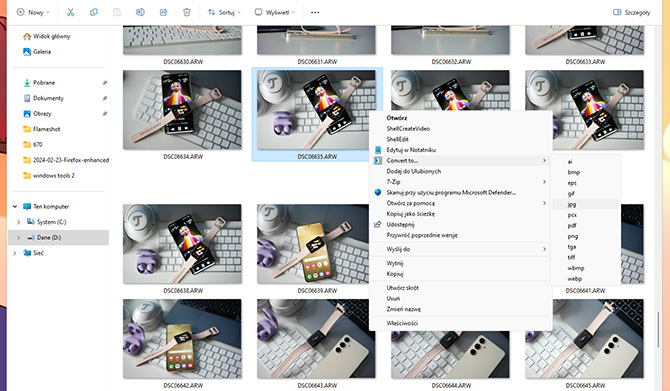Open the Convert to... submenu
This screenshot has width=670, height=391.
coord(461,161)
